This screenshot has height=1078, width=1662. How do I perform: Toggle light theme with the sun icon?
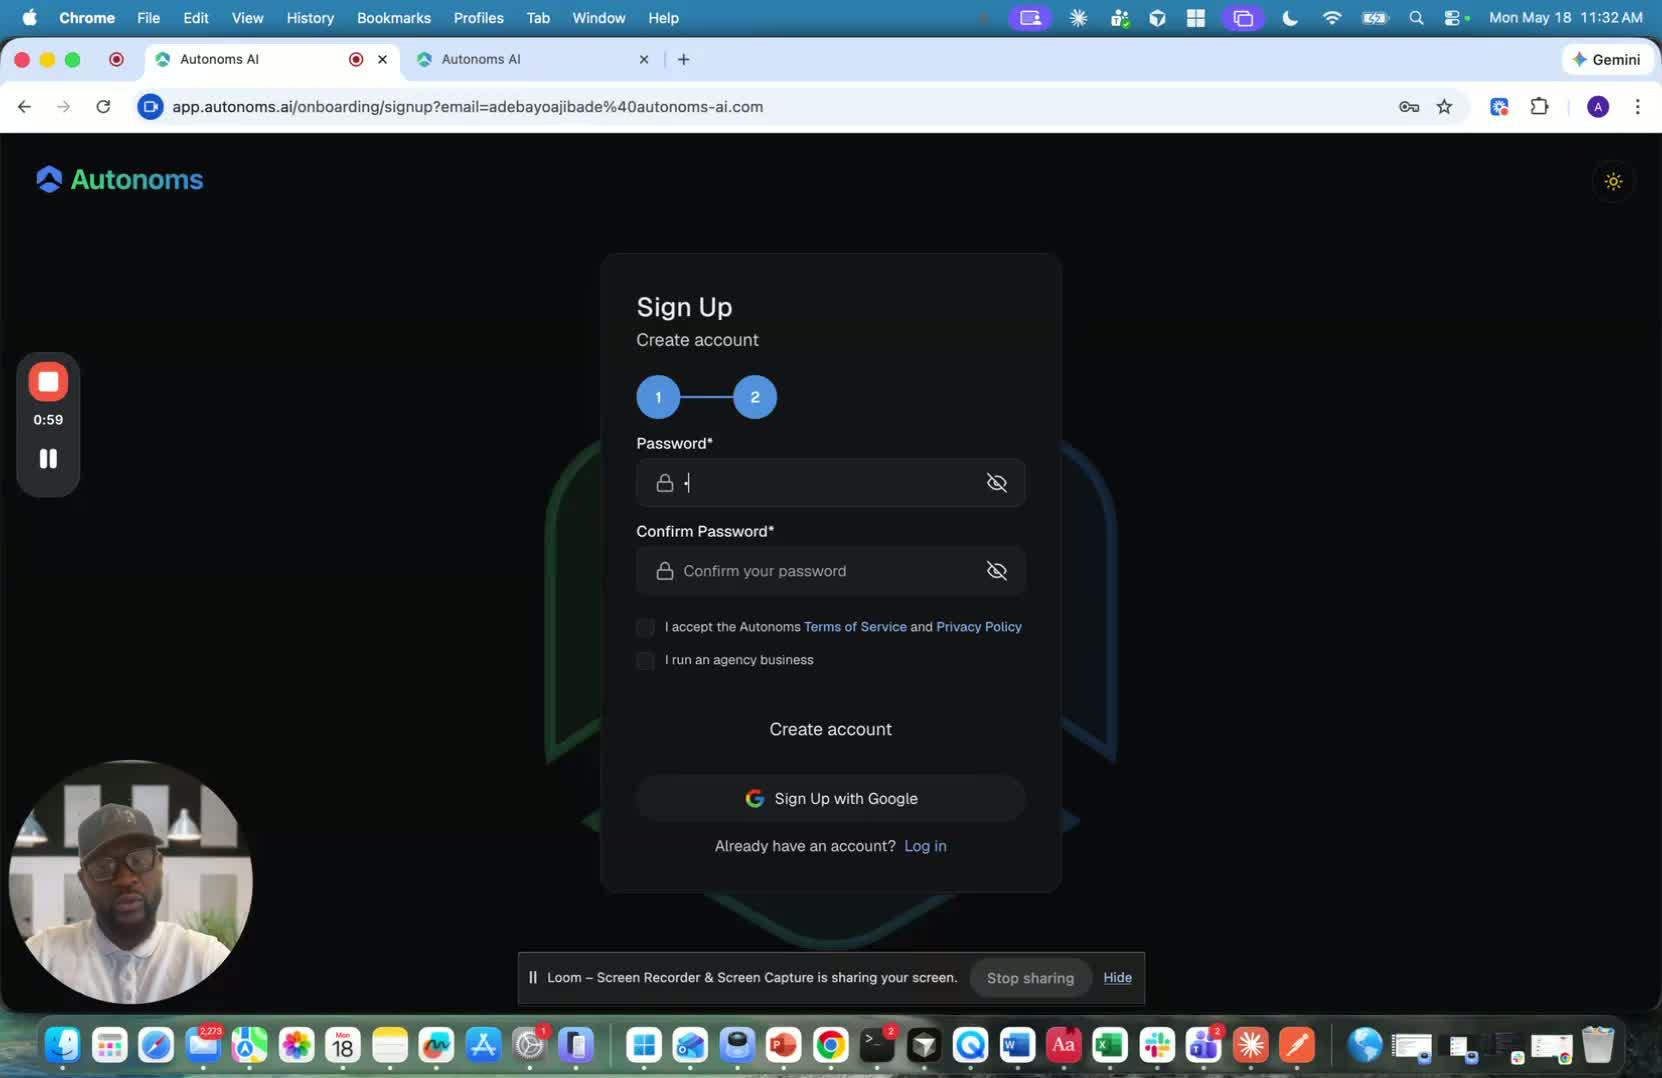pos(1613,181)
